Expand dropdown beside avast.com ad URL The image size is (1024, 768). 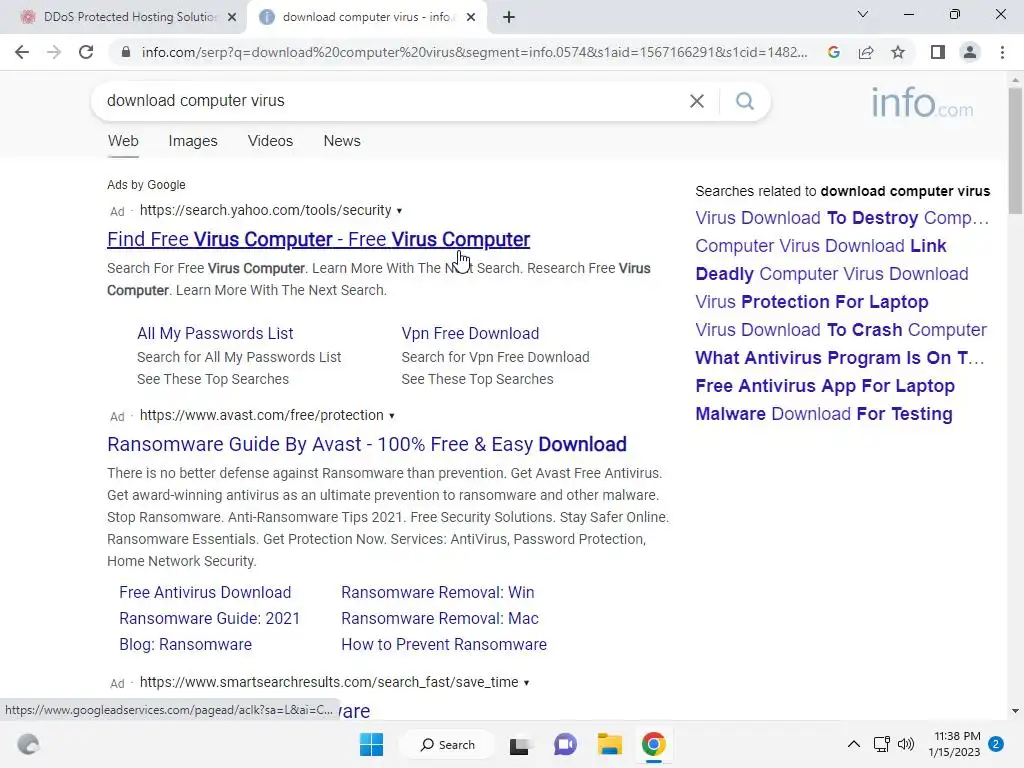click(x=392, y=416)
